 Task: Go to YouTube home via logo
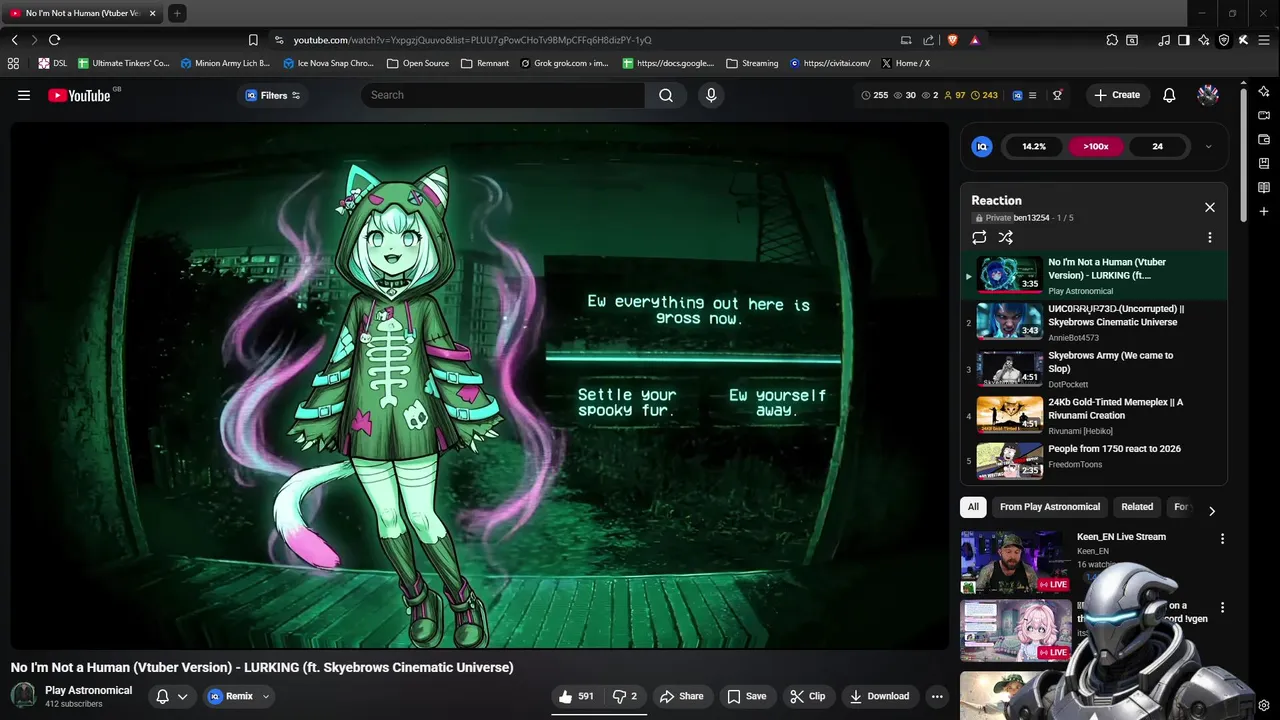pos(79,95)
